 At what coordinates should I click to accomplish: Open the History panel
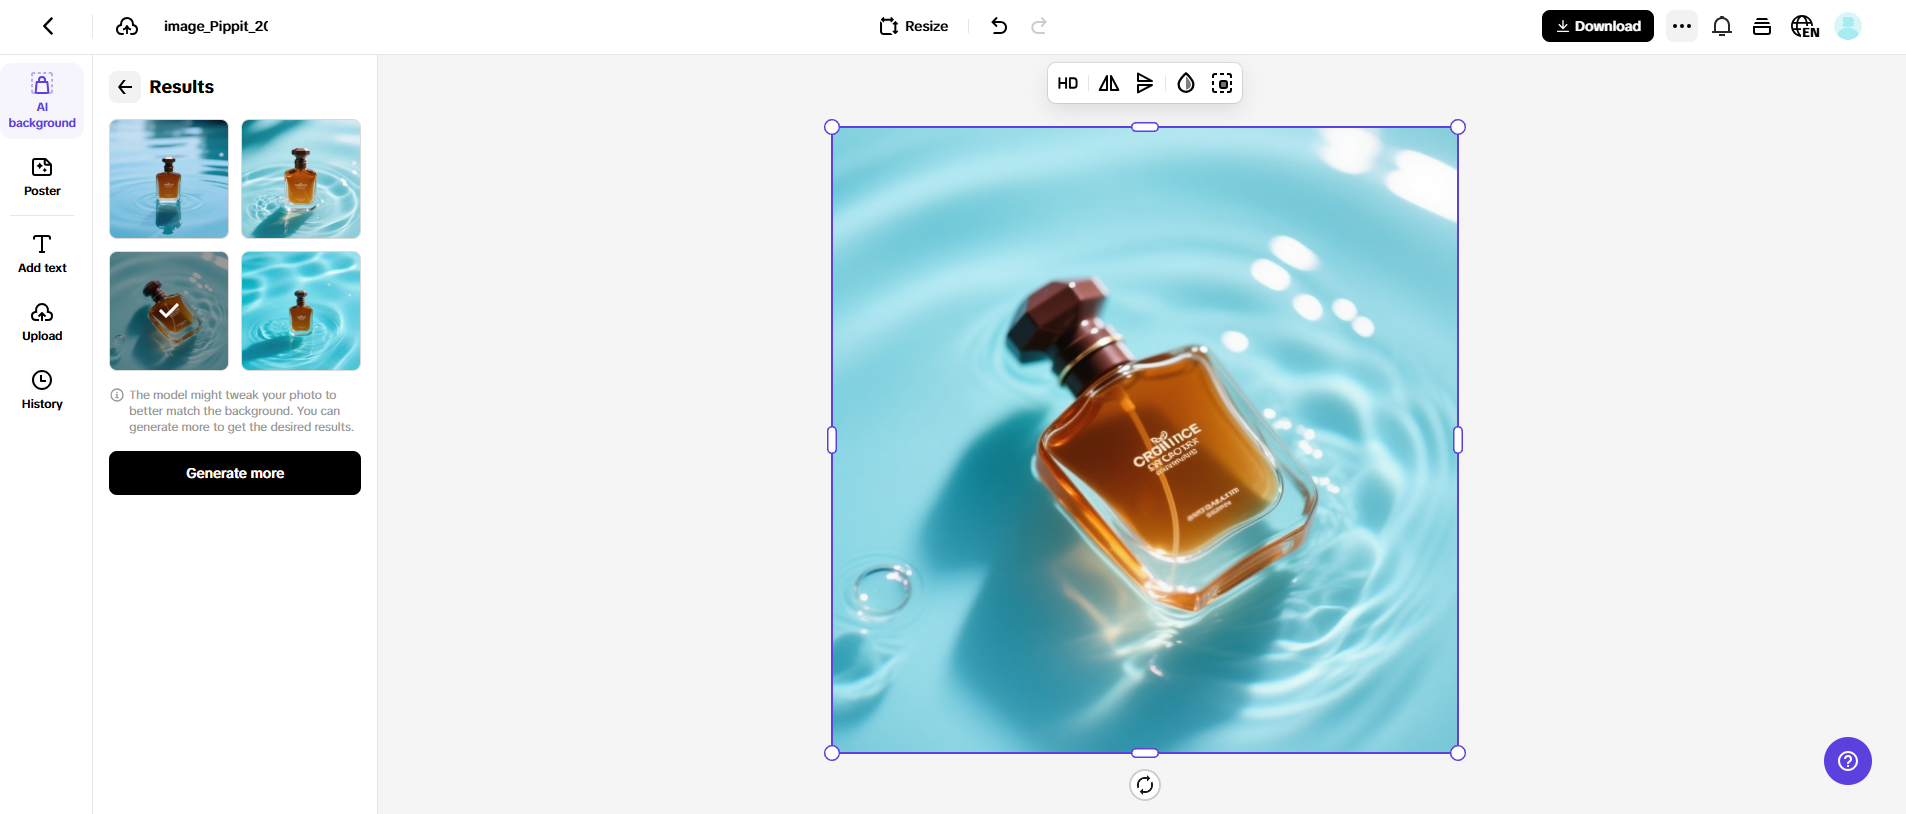[42, 390]
